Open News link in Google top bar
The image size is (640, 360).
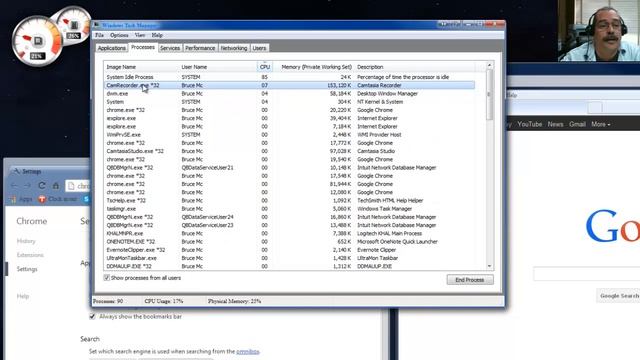tap(556, 124)
